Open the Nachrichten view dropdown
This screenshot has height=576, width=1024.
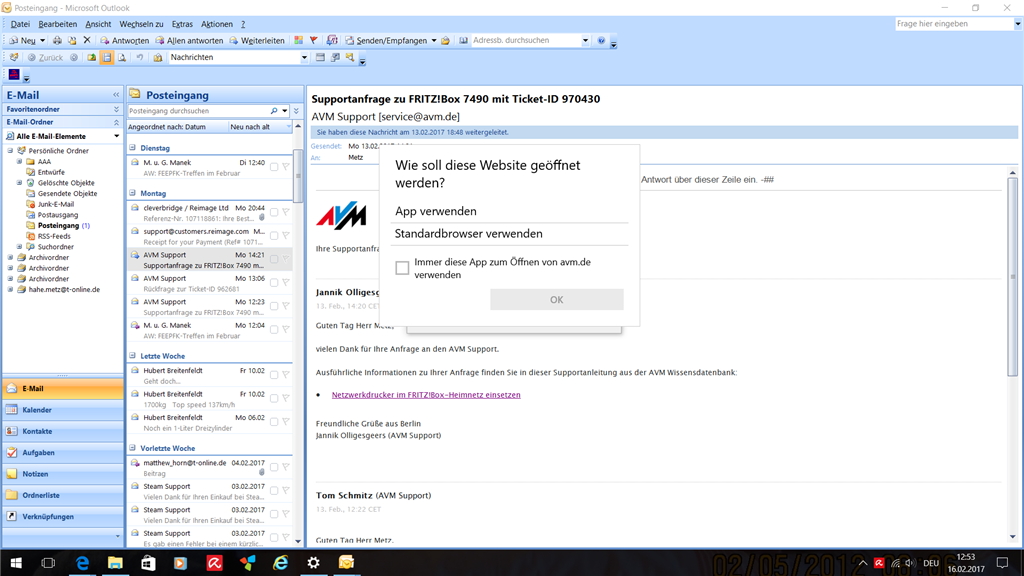(304, 57)
